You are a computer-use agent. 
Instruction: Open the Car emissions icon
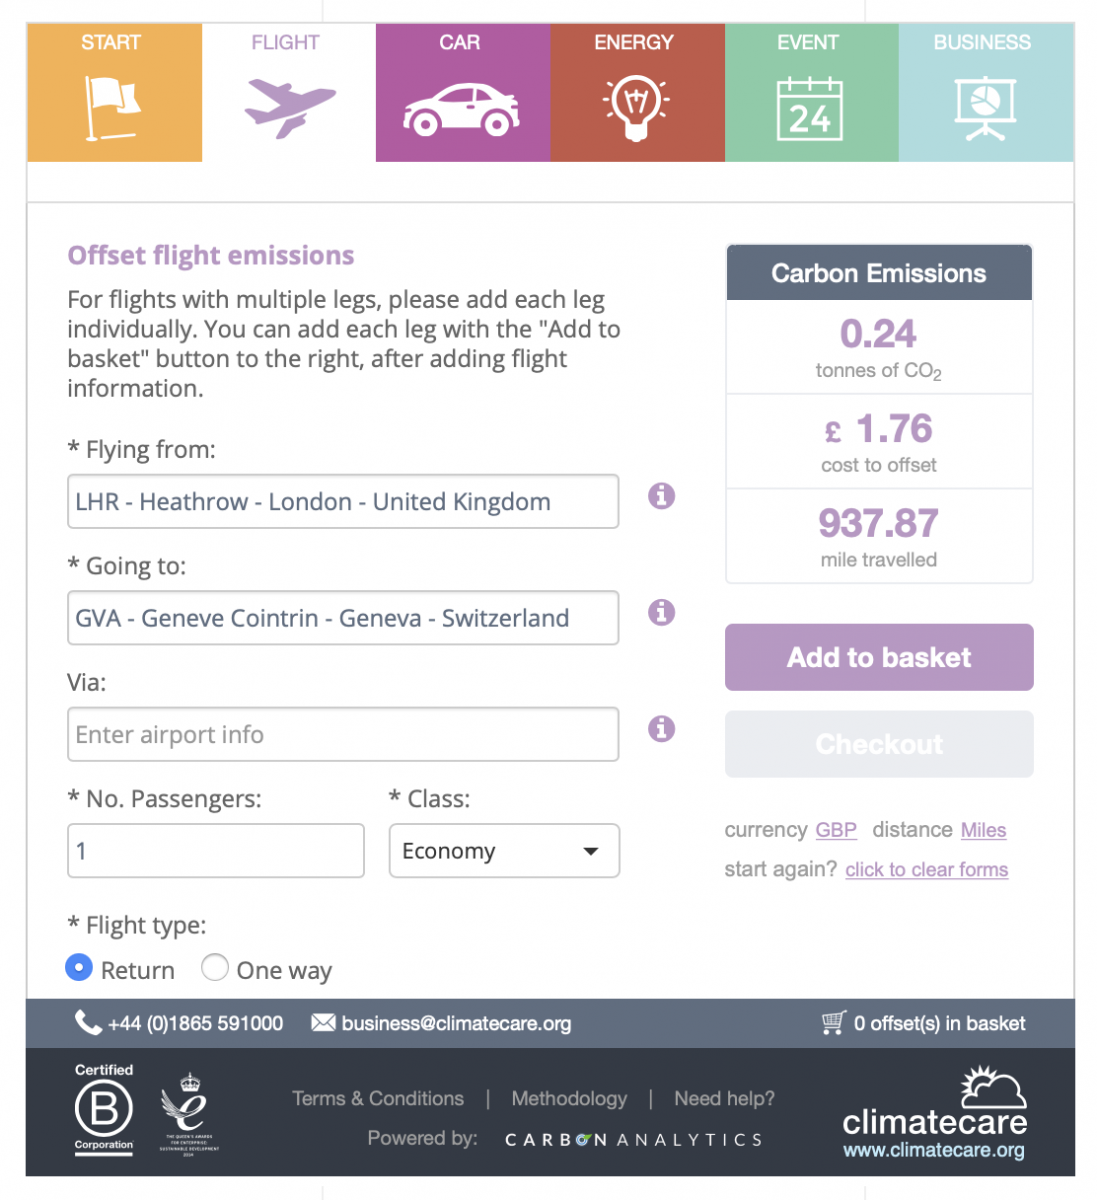[x=462, y=110]
